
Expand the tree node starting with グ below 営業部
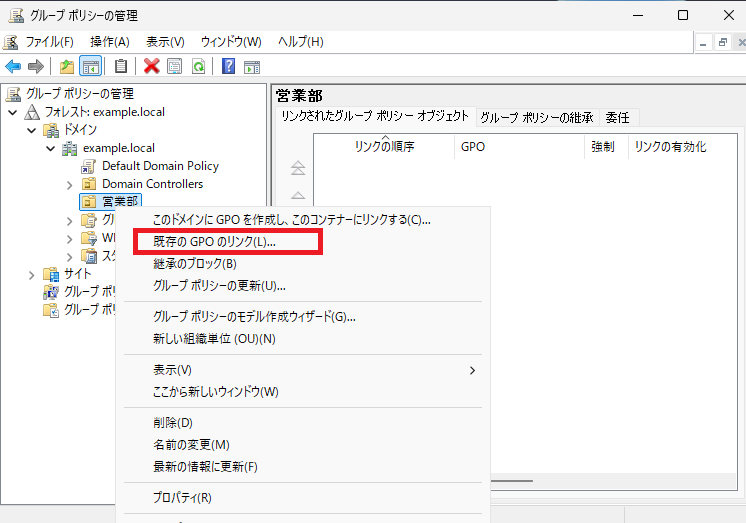70,221
